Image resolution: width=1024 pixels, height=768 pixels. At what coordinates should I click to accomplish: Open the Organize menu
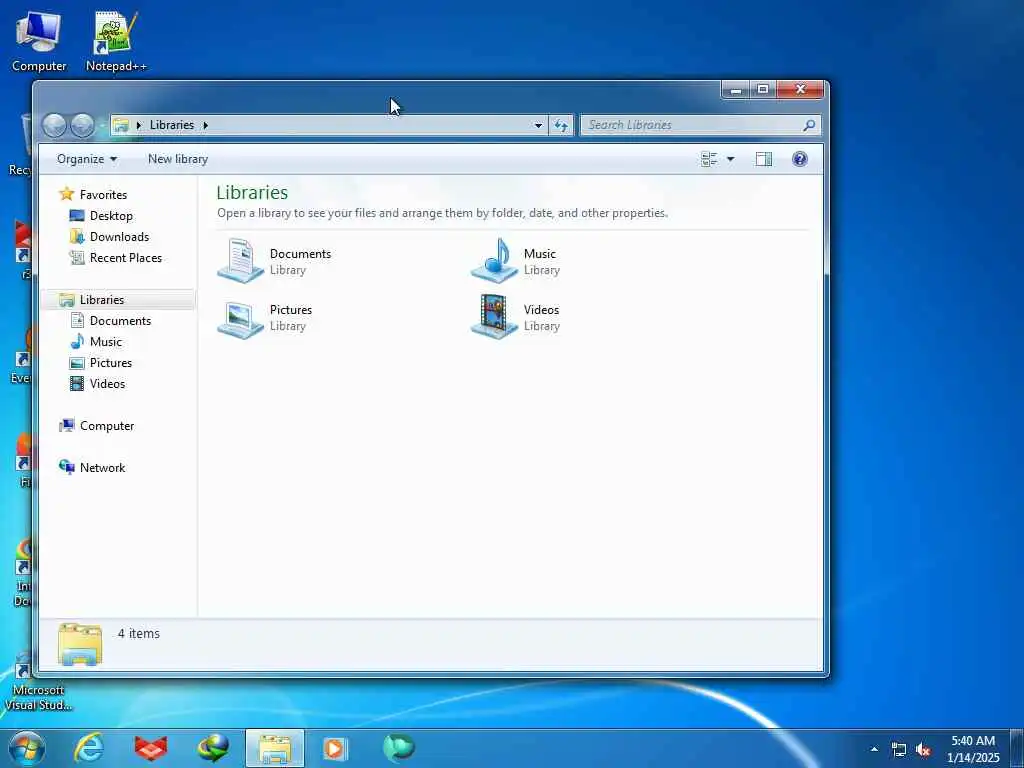click(87, 159)
